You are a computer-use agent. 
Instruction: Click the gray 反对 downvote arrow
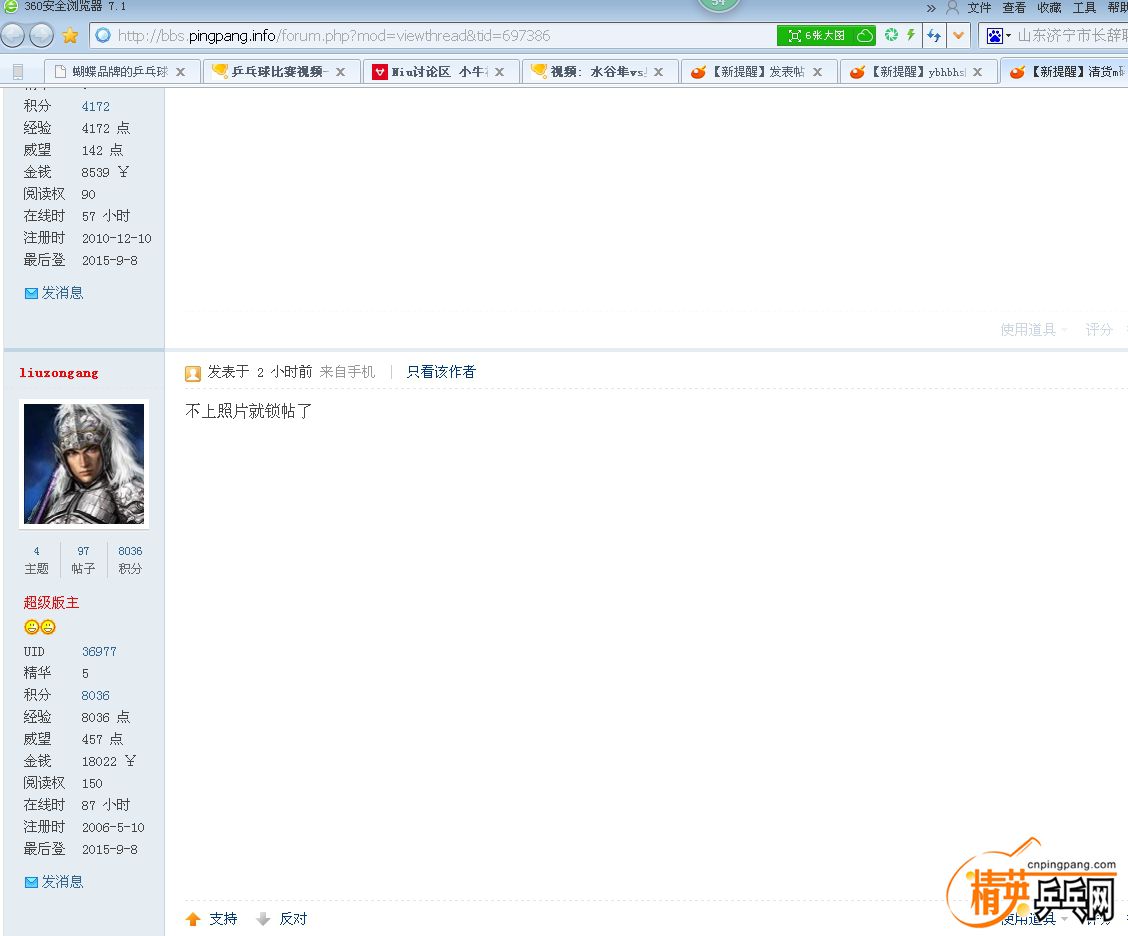click(x=263, y=919)
